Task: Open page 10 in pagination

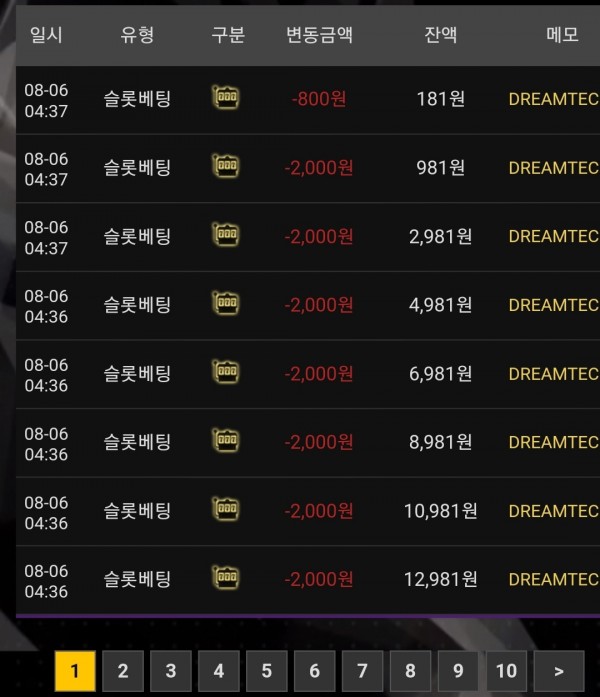Action: tap(506, 671)
